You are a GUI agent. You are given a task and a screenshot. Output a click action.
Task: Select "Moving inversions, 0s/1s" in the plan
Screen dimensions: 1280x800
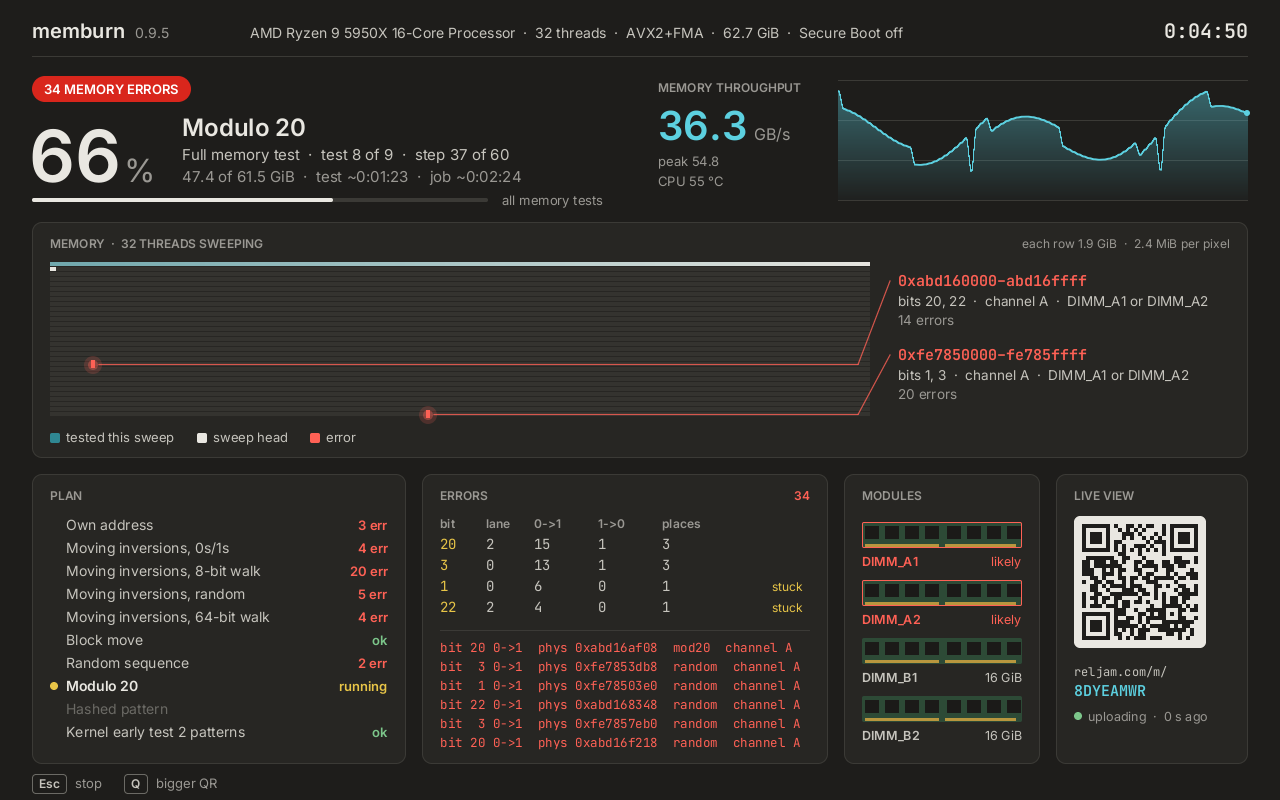click(218, 548)
